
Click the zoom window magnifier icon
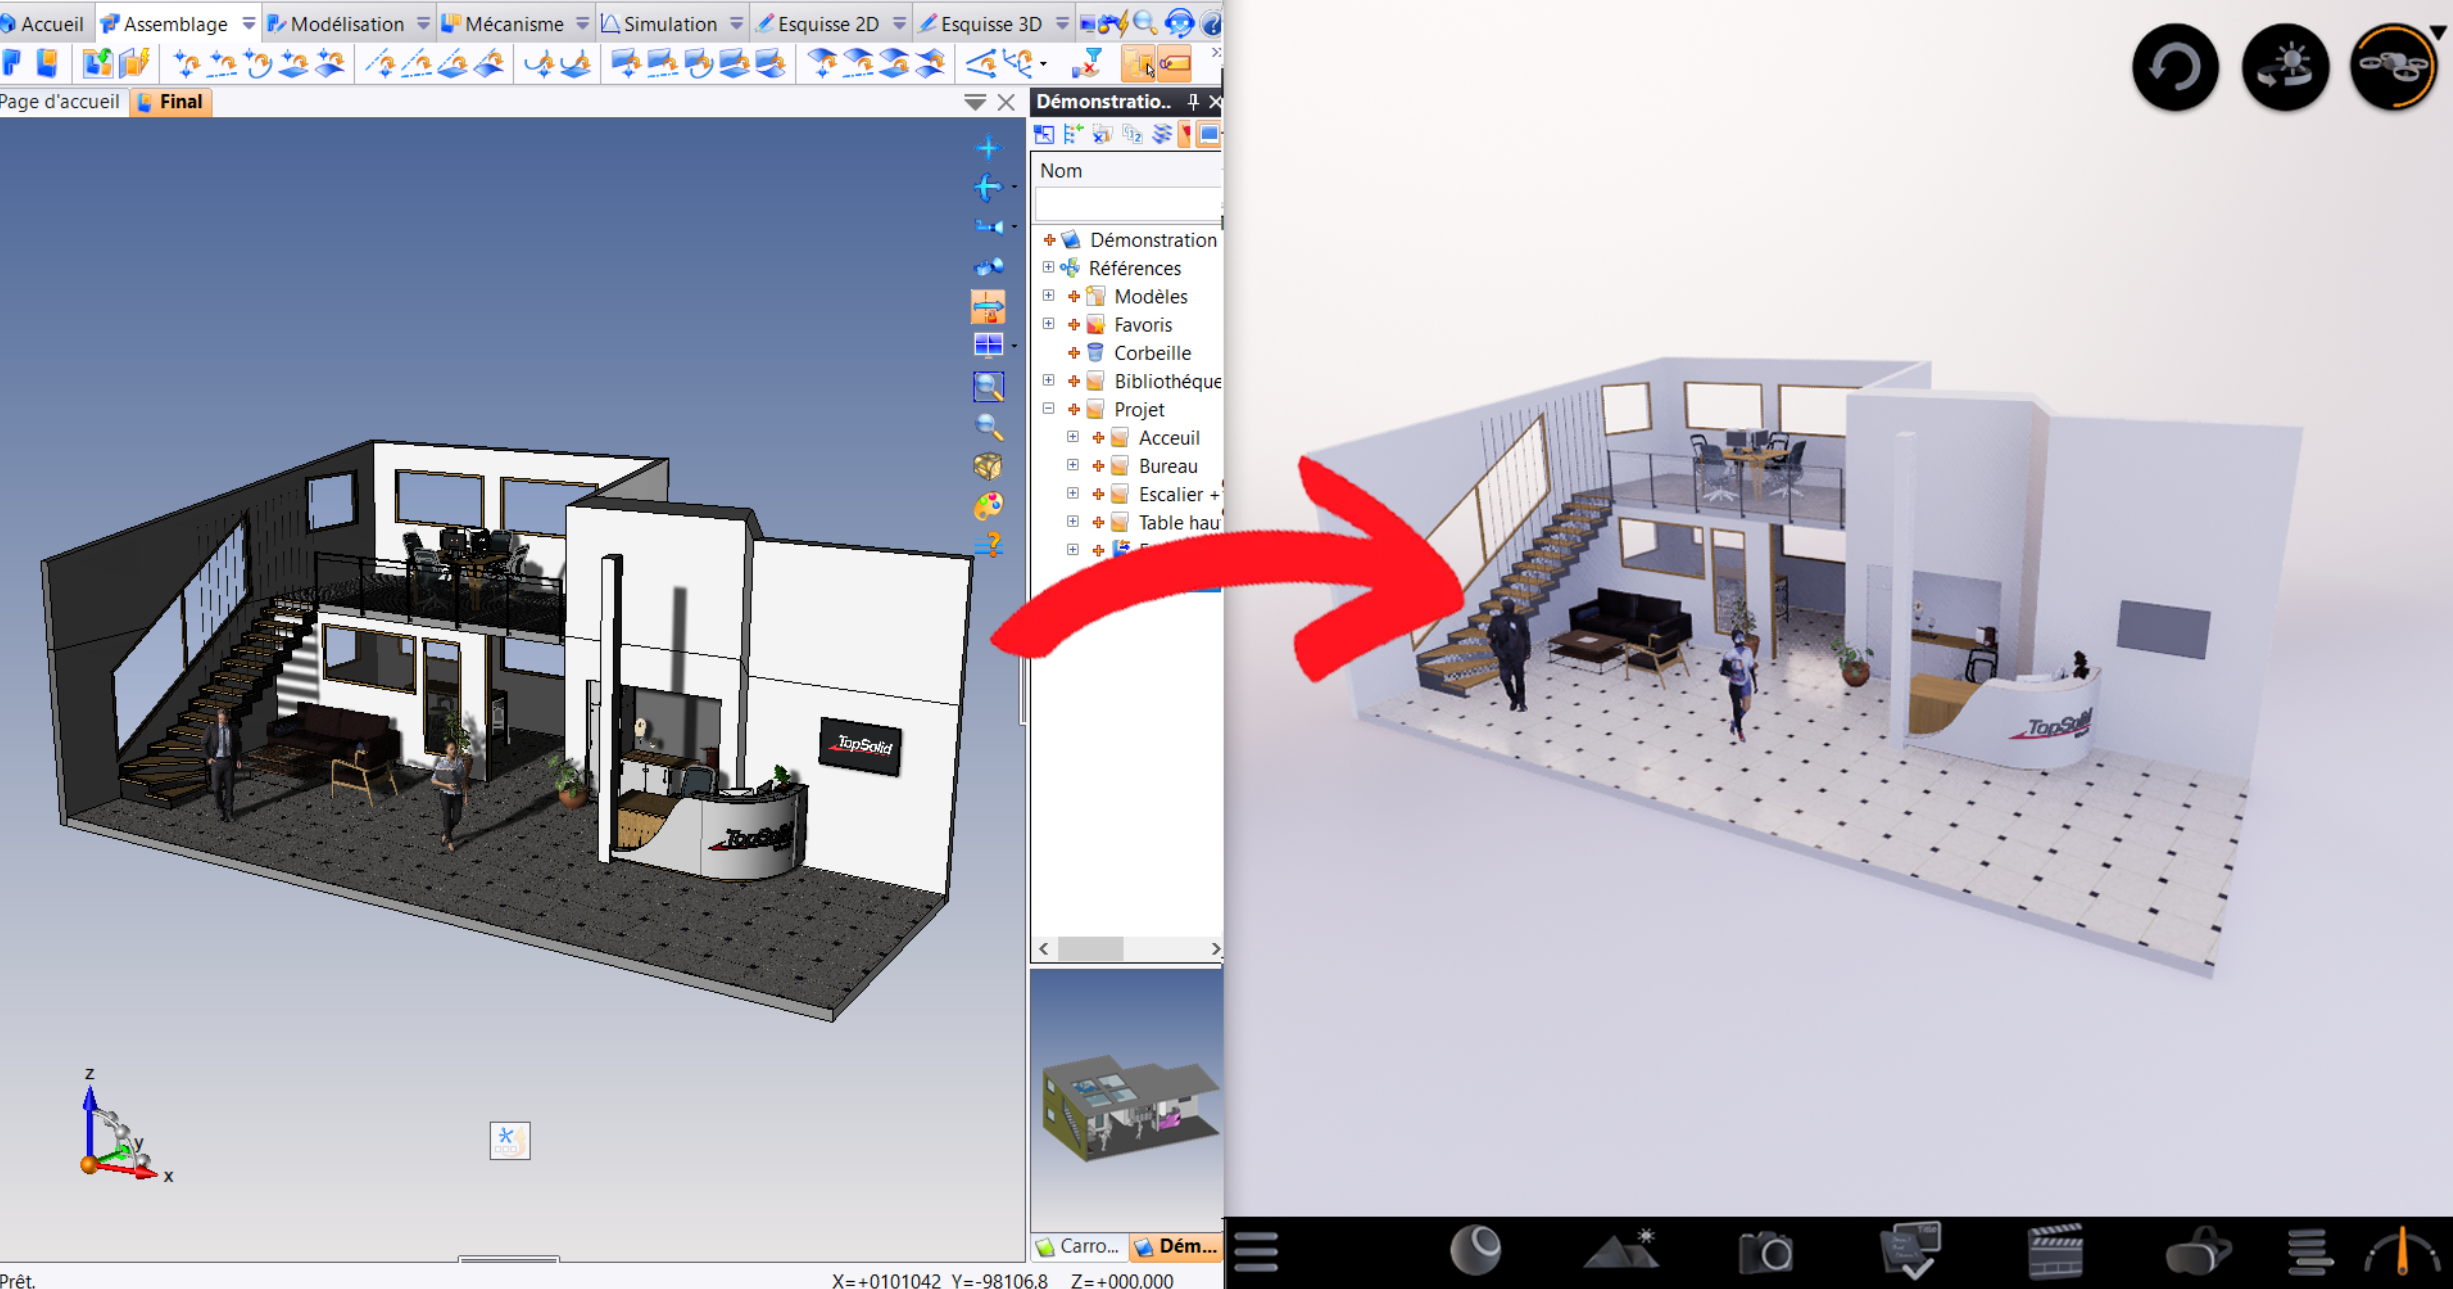[988, 386]
